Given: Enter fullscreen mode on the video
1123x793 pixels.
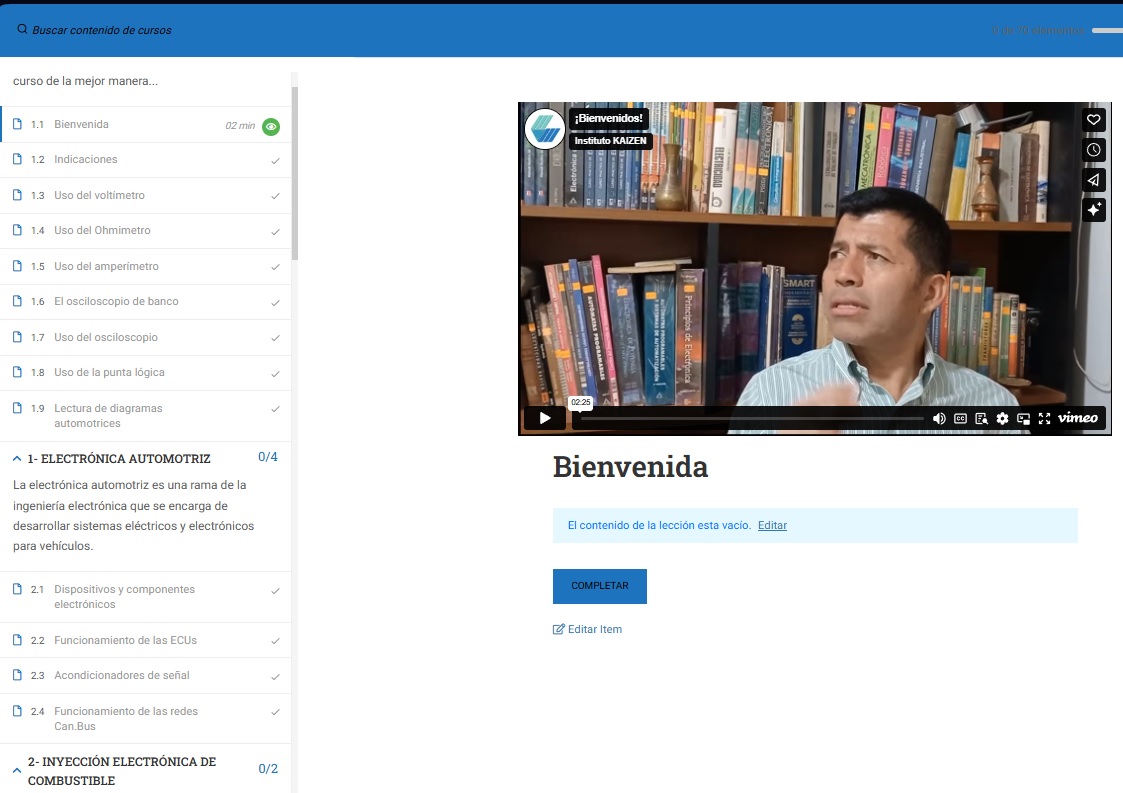Looking at the screenshot, I should (x=1044, y=419).
